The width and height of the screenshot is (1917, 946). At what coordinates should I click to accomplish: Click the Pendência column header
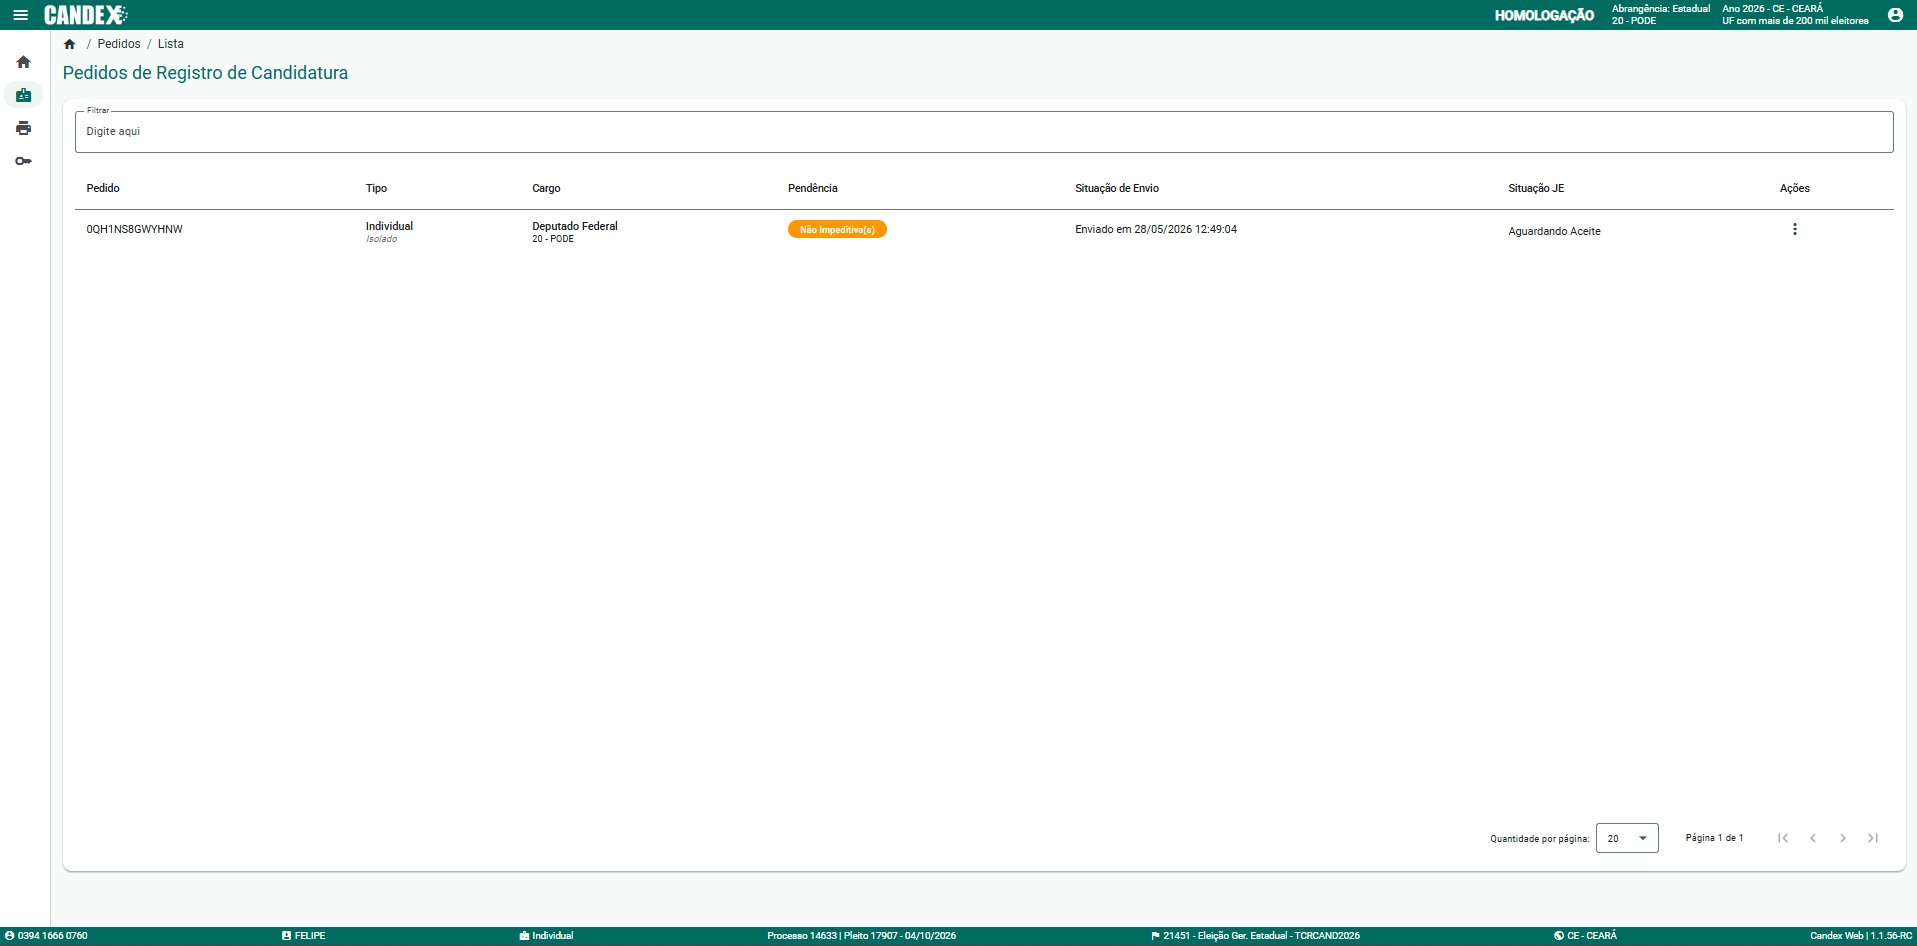point(813,188)
